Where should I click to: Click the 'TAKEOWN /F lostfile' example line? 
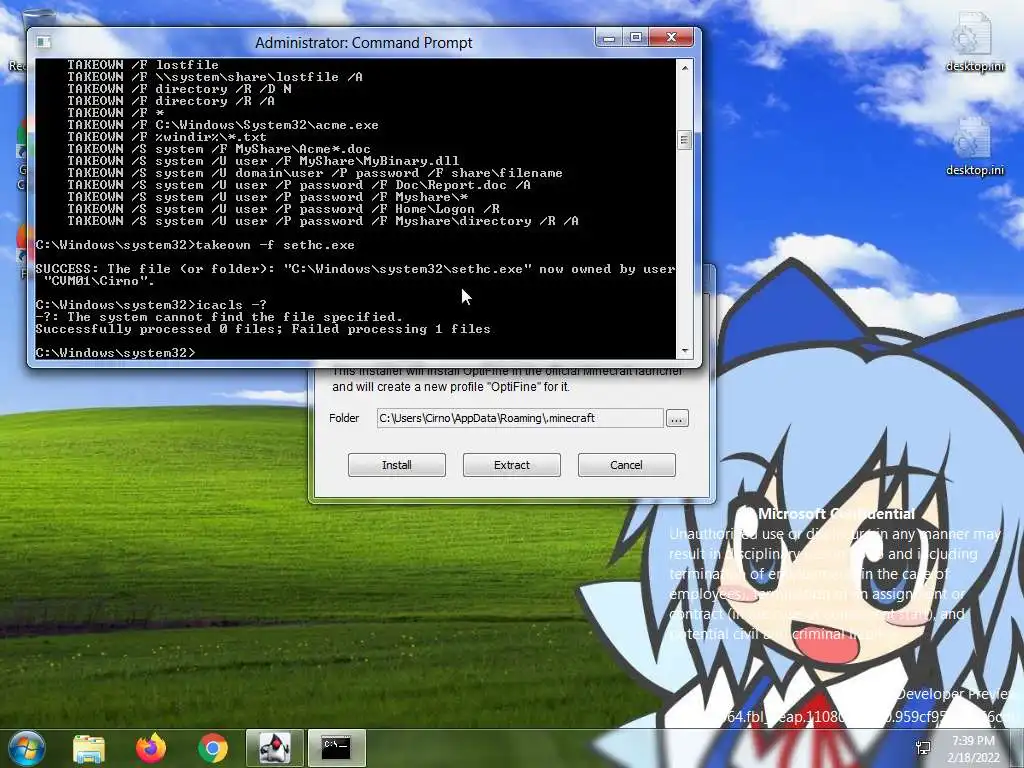(143, 65)
